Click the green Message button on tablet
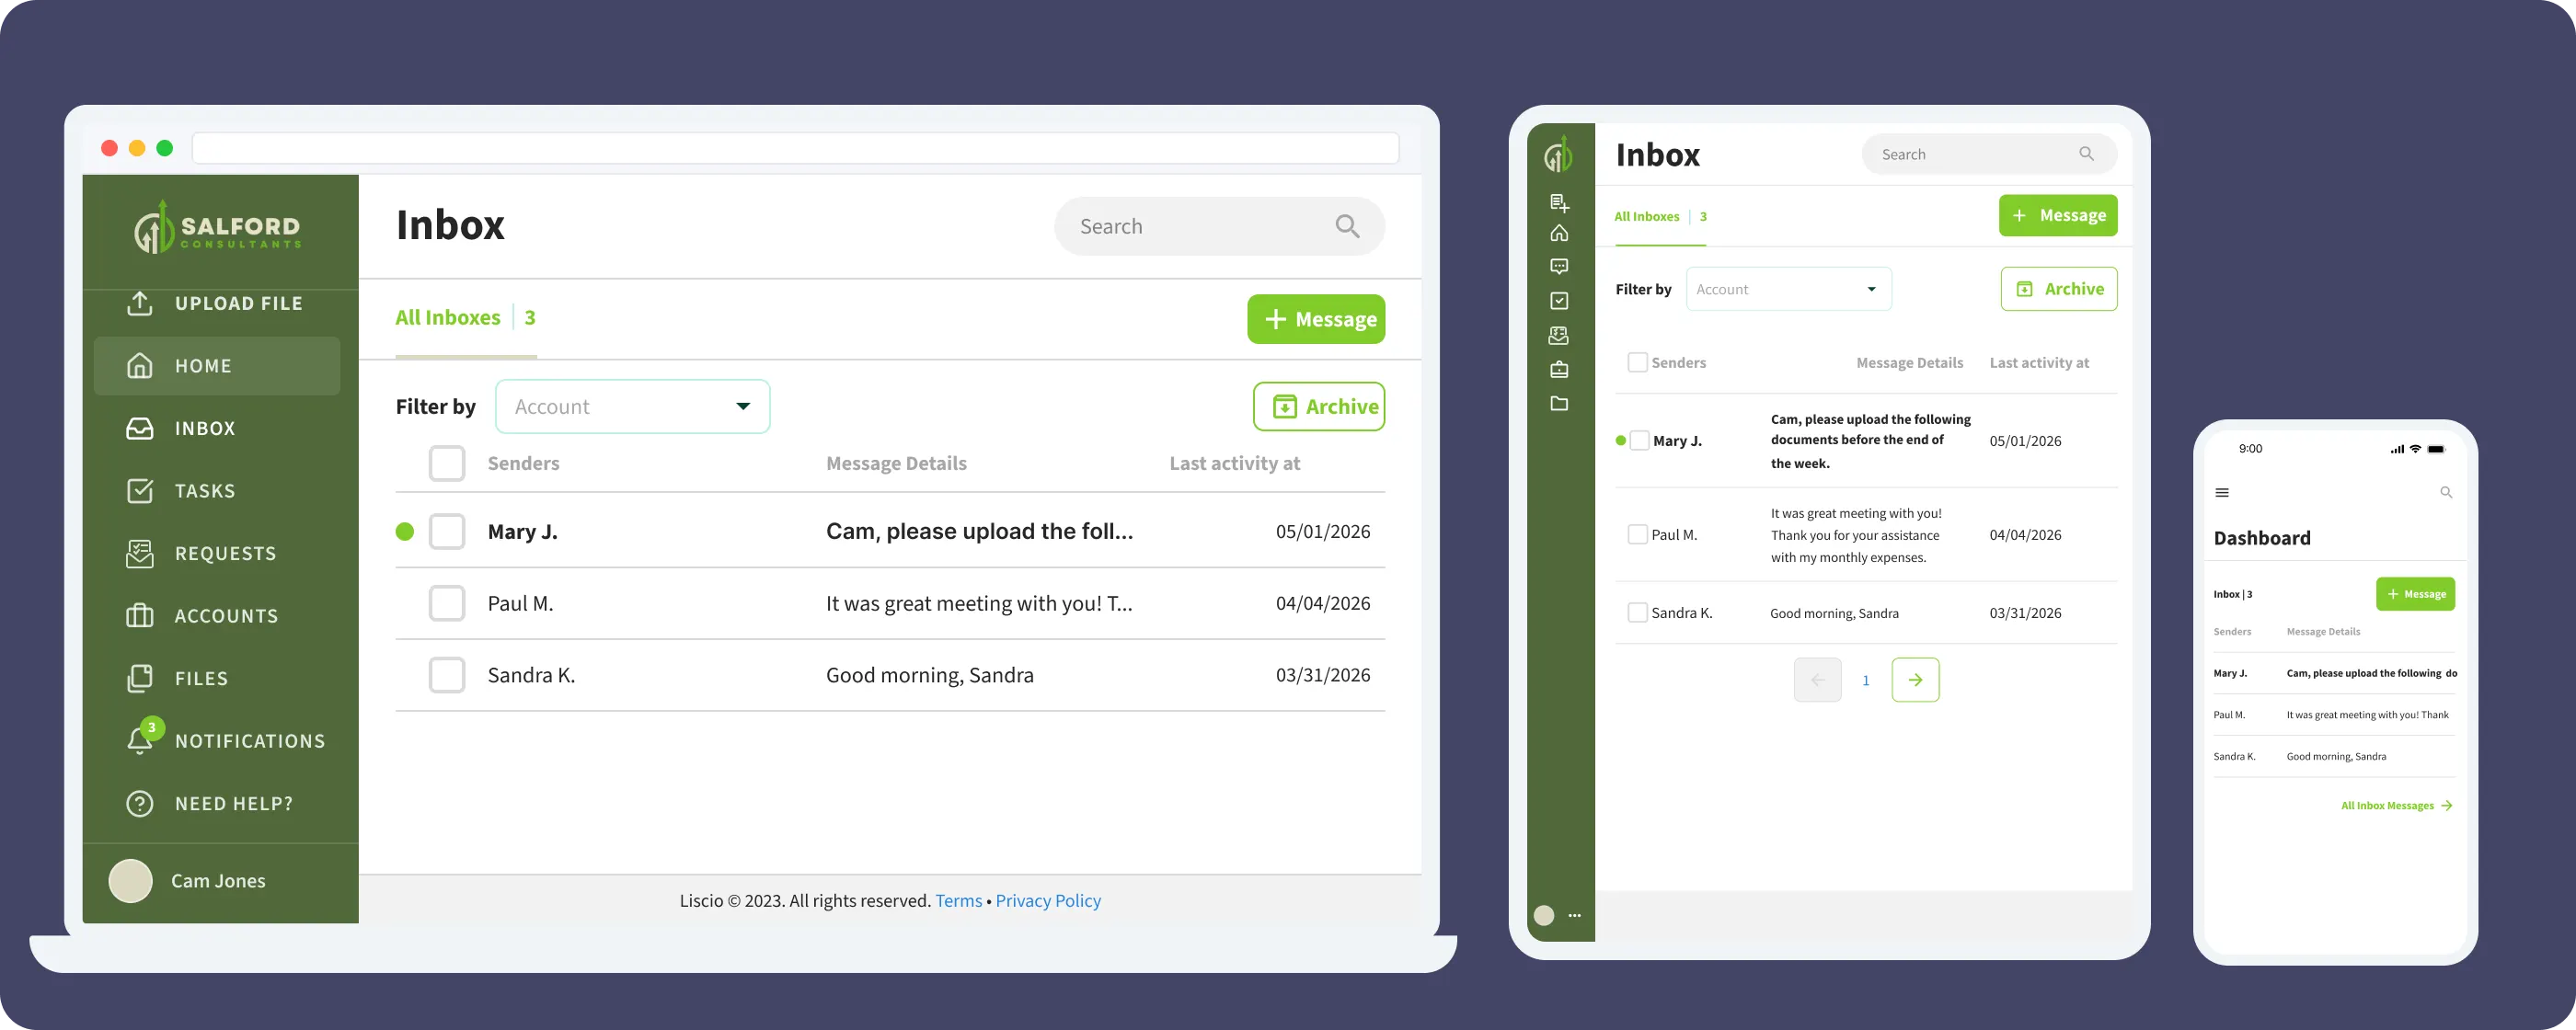 coord(2057,215)
